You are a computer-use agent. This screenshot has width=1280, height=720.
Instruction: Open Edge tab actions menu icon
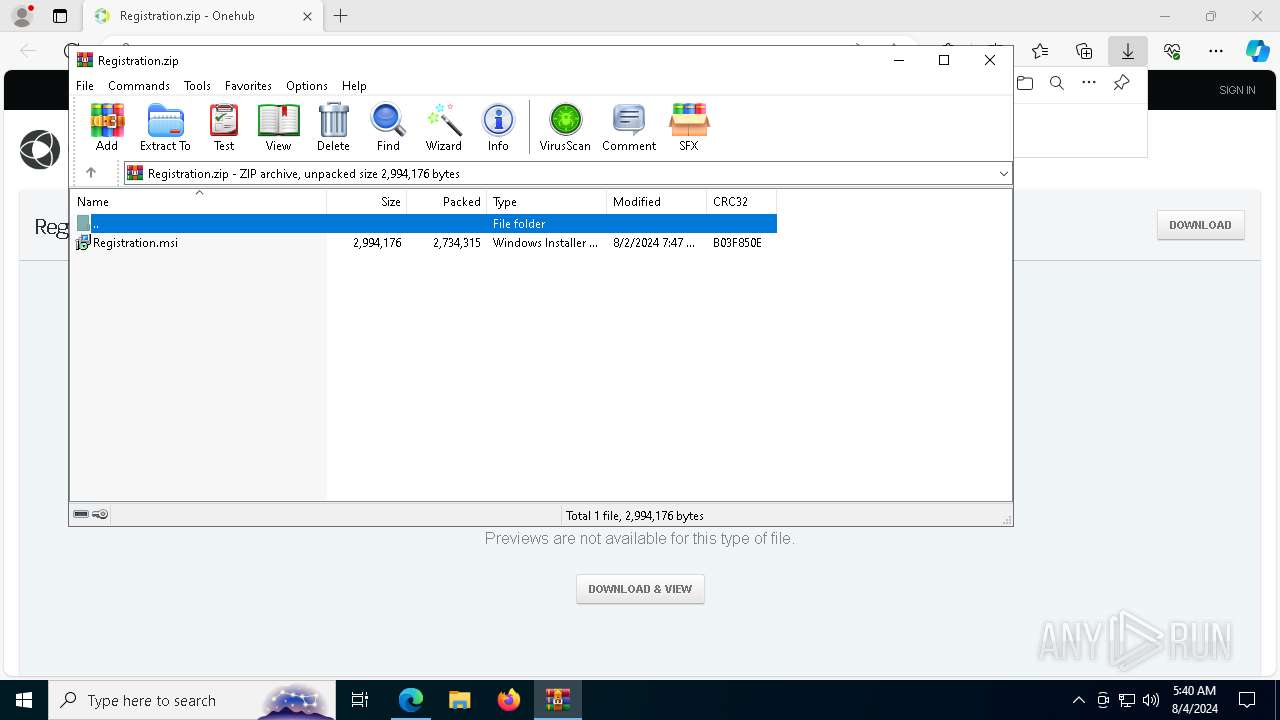60,16
